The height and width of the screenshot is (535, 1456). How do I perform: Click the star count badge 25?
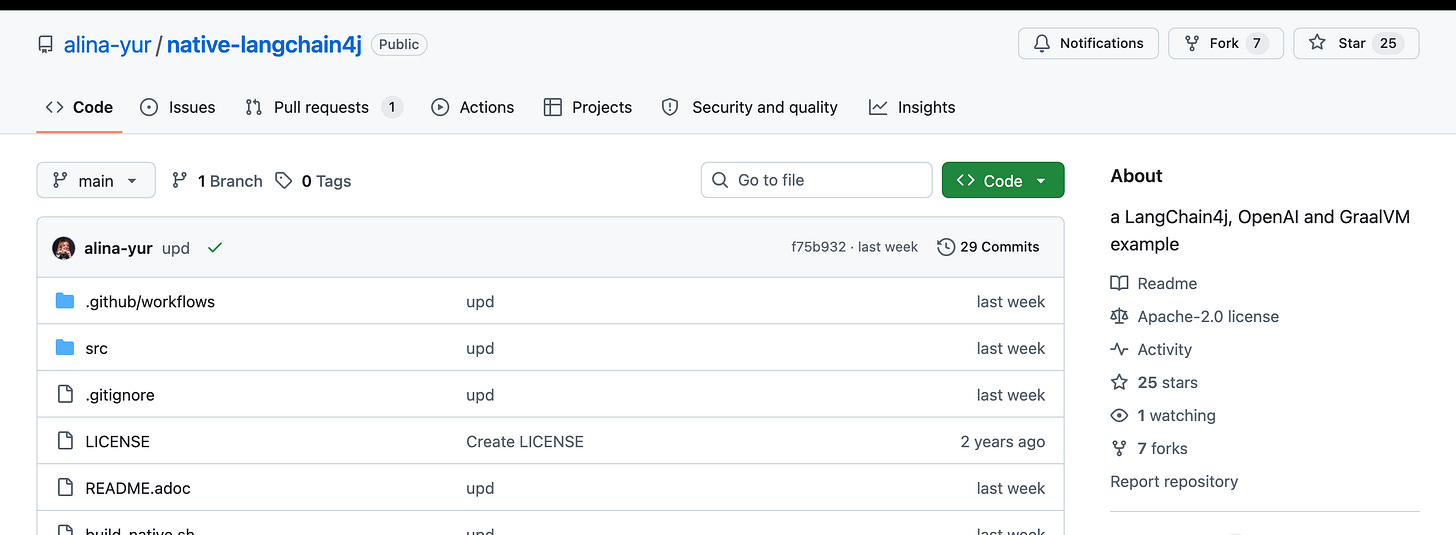point(1388,43)
